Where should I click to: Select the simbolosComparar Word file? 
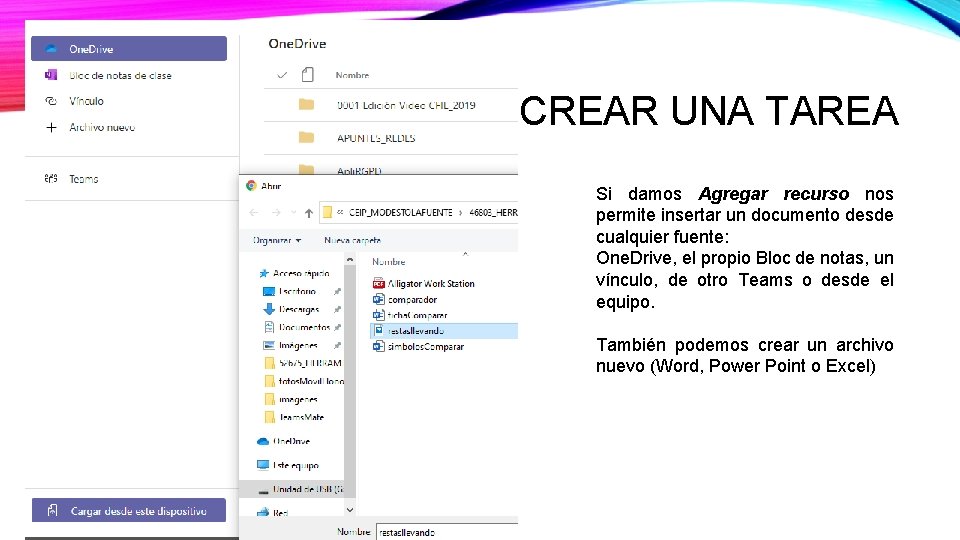(426, 347)
